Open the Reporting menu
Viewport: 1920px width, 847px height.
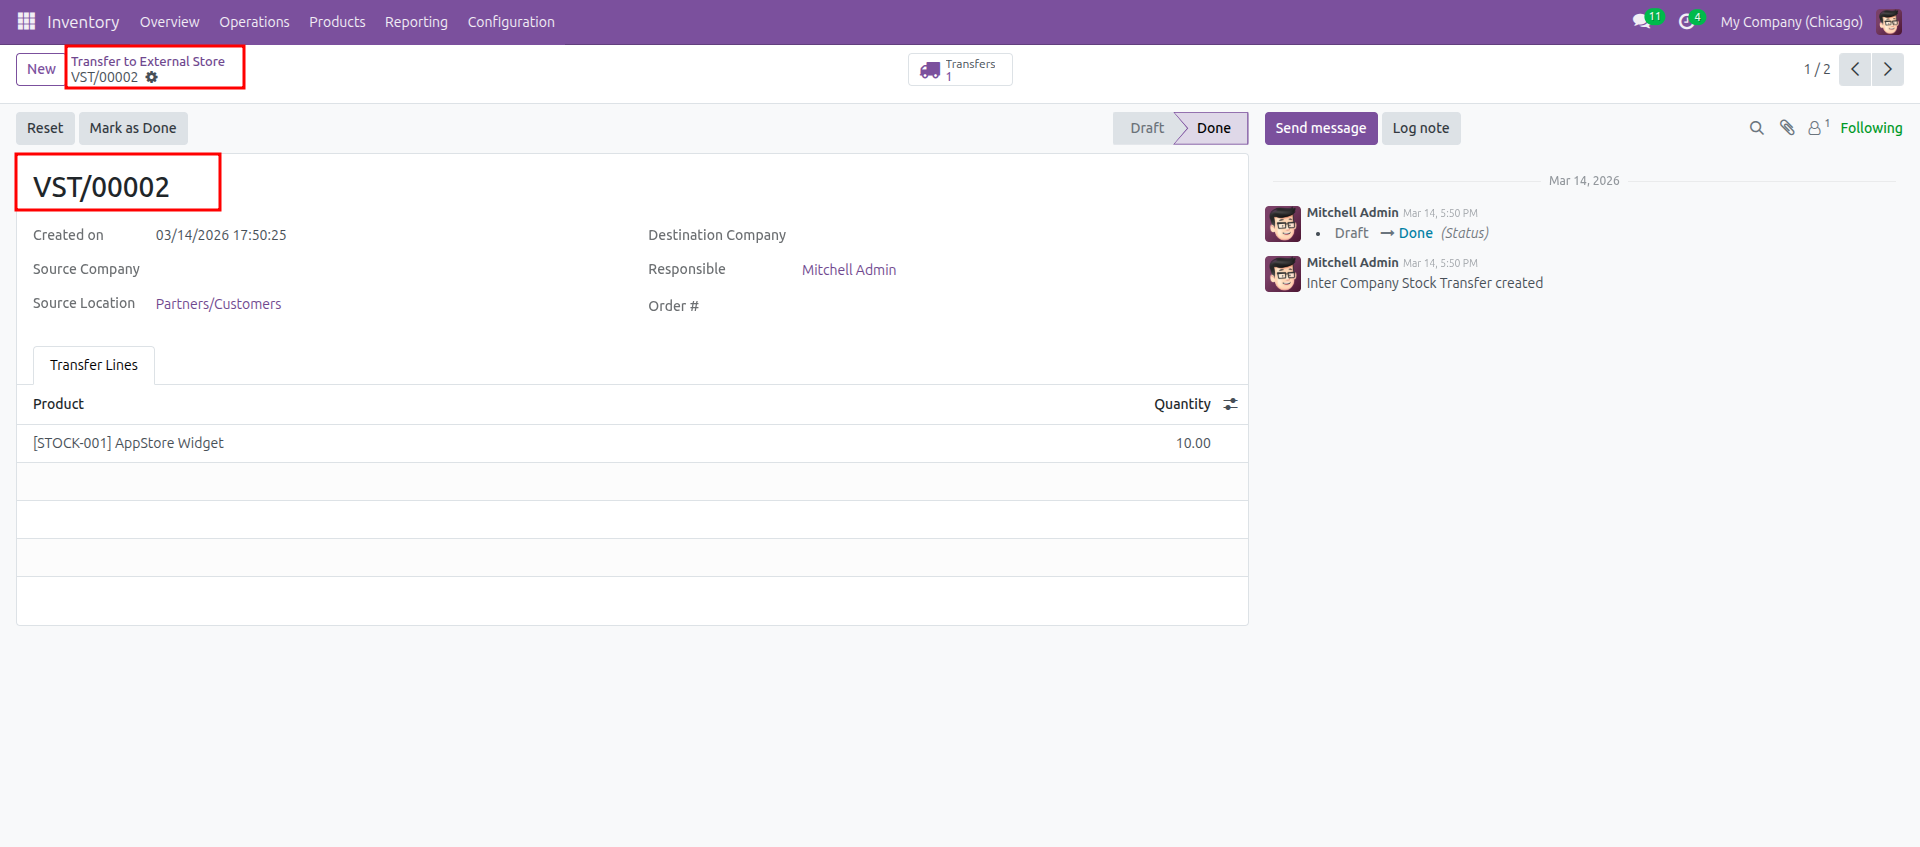416,22
